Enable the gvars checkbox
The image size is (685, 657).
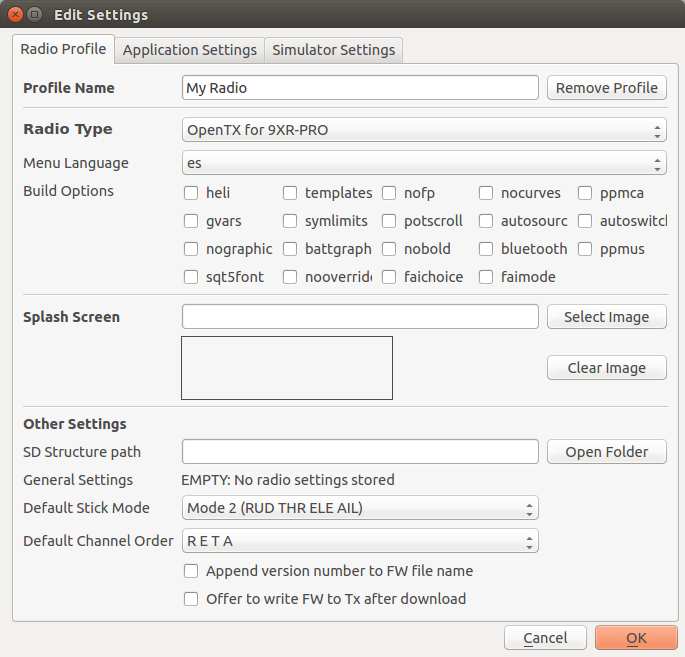191,221
